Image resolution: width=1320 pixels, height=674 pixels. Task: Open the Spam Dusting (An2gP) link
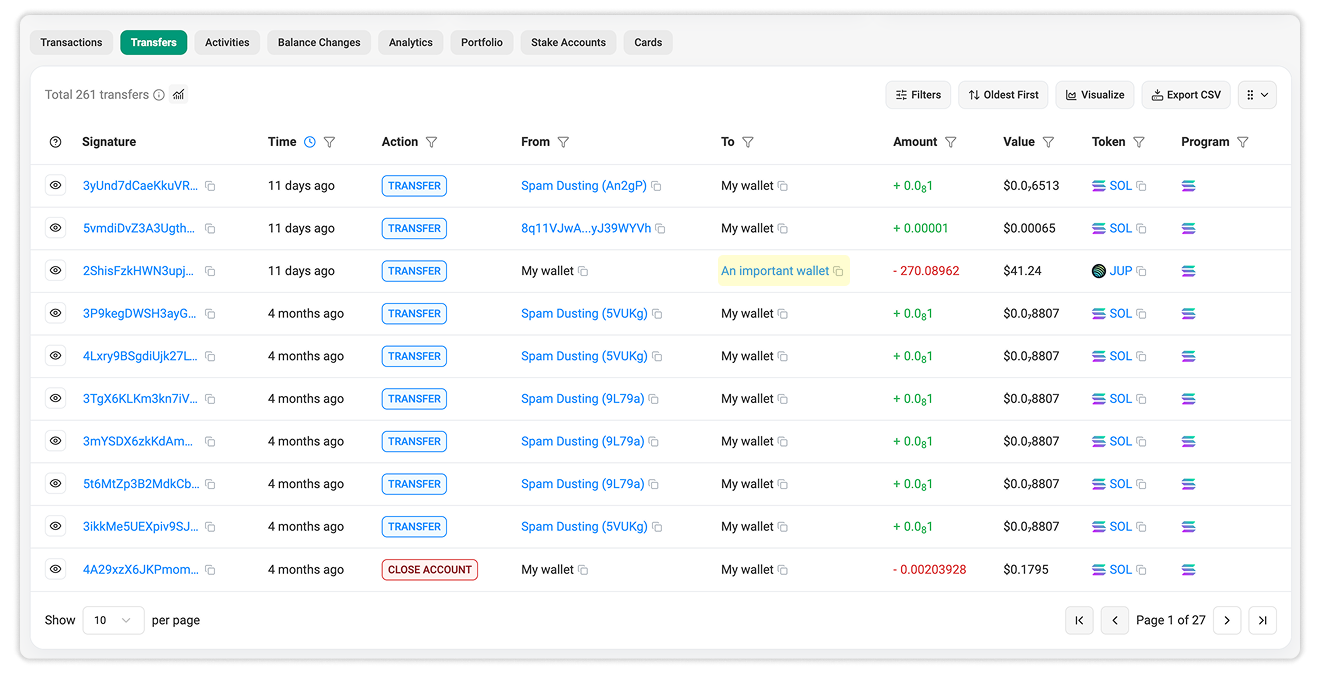pyautogui.click(x=584, y=185)
